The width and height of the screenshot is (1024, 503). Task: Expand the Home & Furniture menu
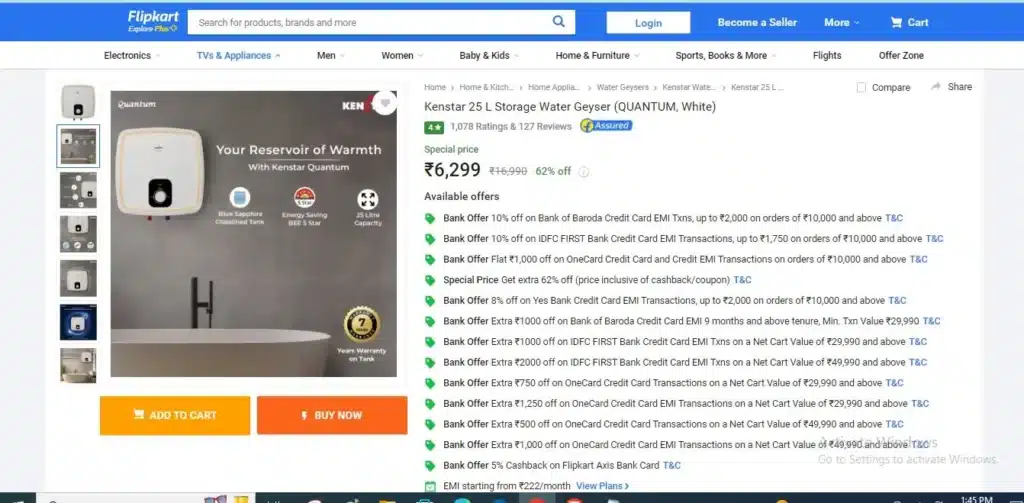pos(598,56)
